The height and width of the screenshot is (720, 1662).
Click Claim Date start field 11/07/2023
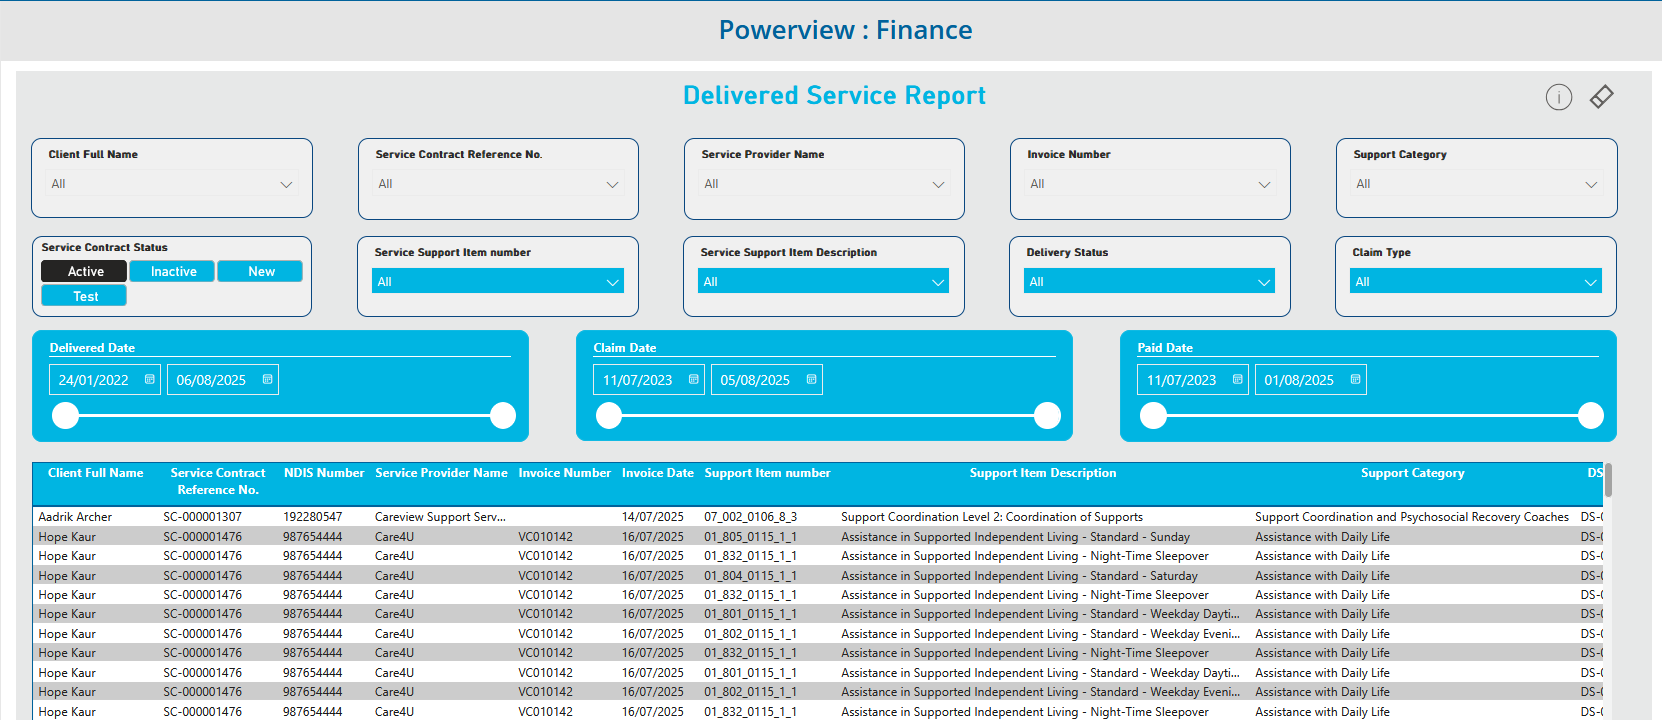point(649,380)
